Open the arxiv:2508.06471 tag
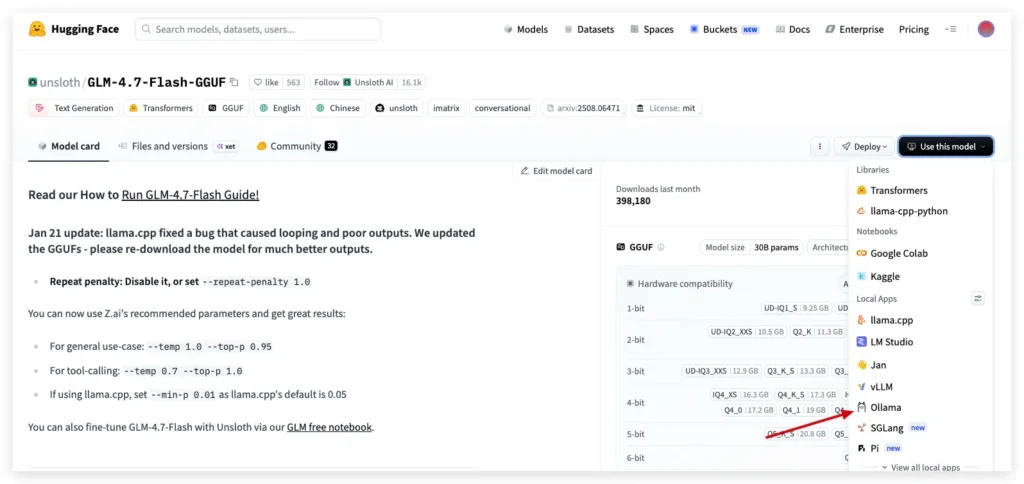Viewport: 1024px width, 484px height. [583, 108]
